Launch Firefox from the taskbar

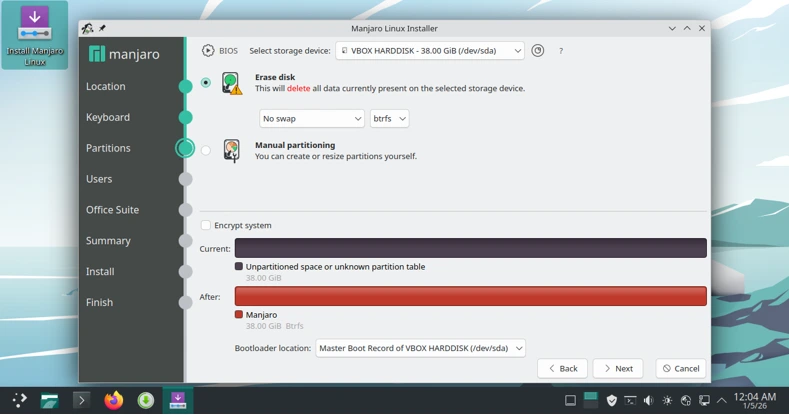(x=114, y=400)
